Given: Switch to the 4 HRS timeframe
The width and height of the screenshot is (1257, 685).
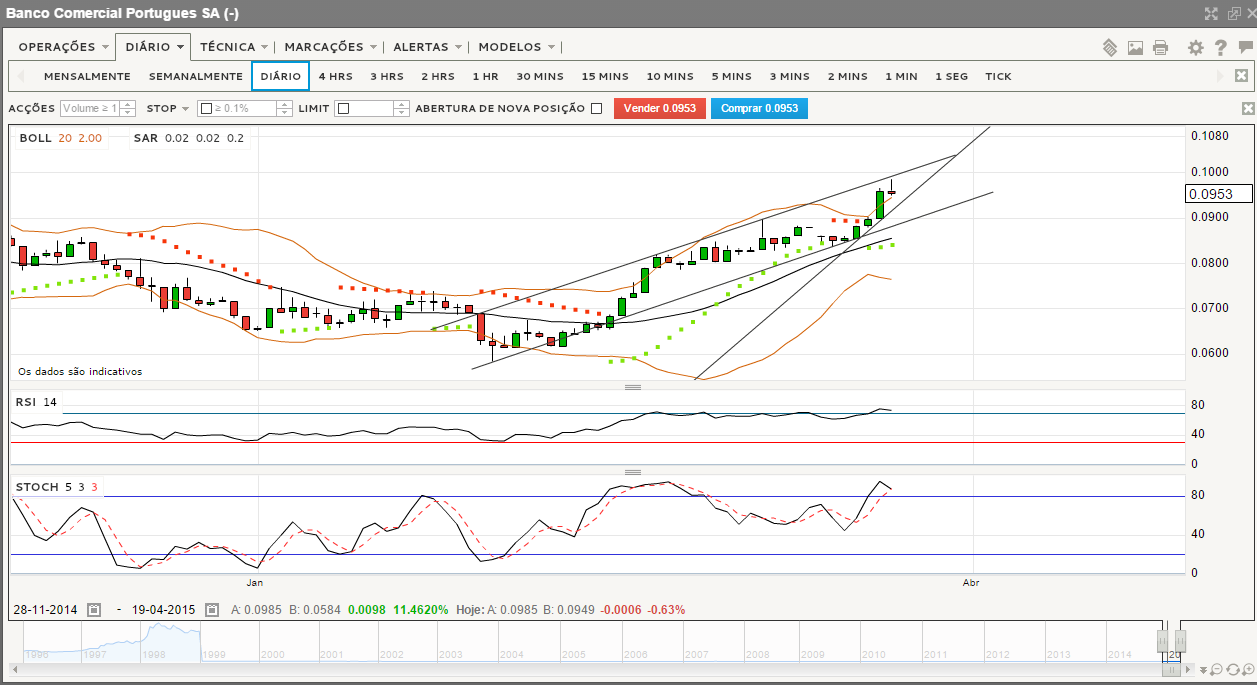Looking at the screenshot, I should [335, 76].
